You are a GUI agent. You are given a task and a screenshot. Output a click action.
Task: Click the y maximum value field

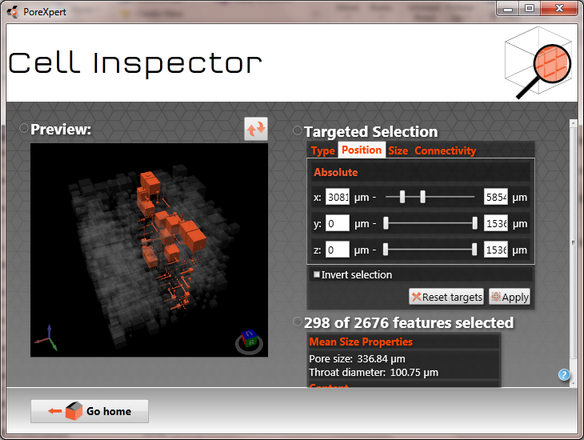[x=496, y=223]
